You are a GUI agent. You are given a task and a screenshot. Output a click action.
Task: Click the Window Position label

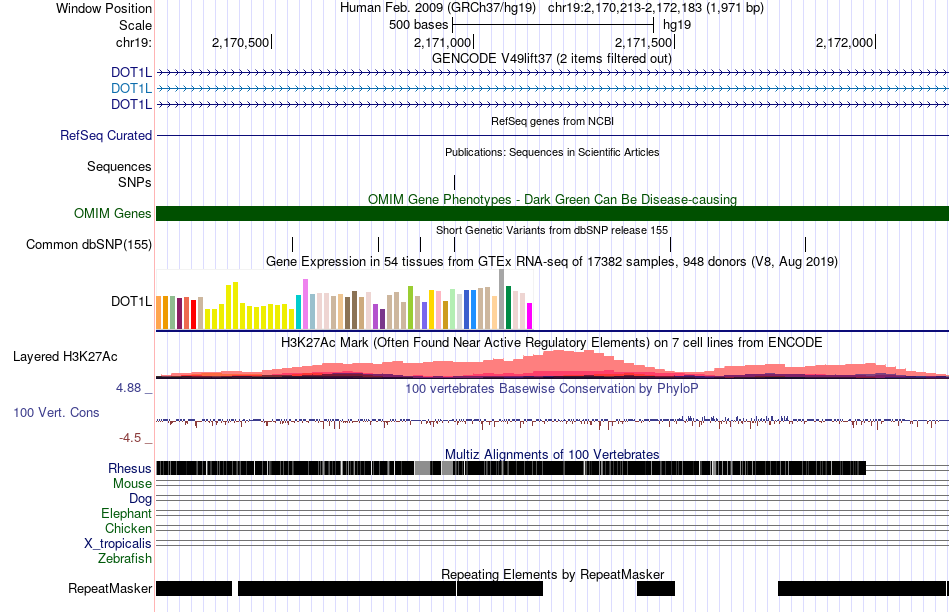tap(104, 8)
